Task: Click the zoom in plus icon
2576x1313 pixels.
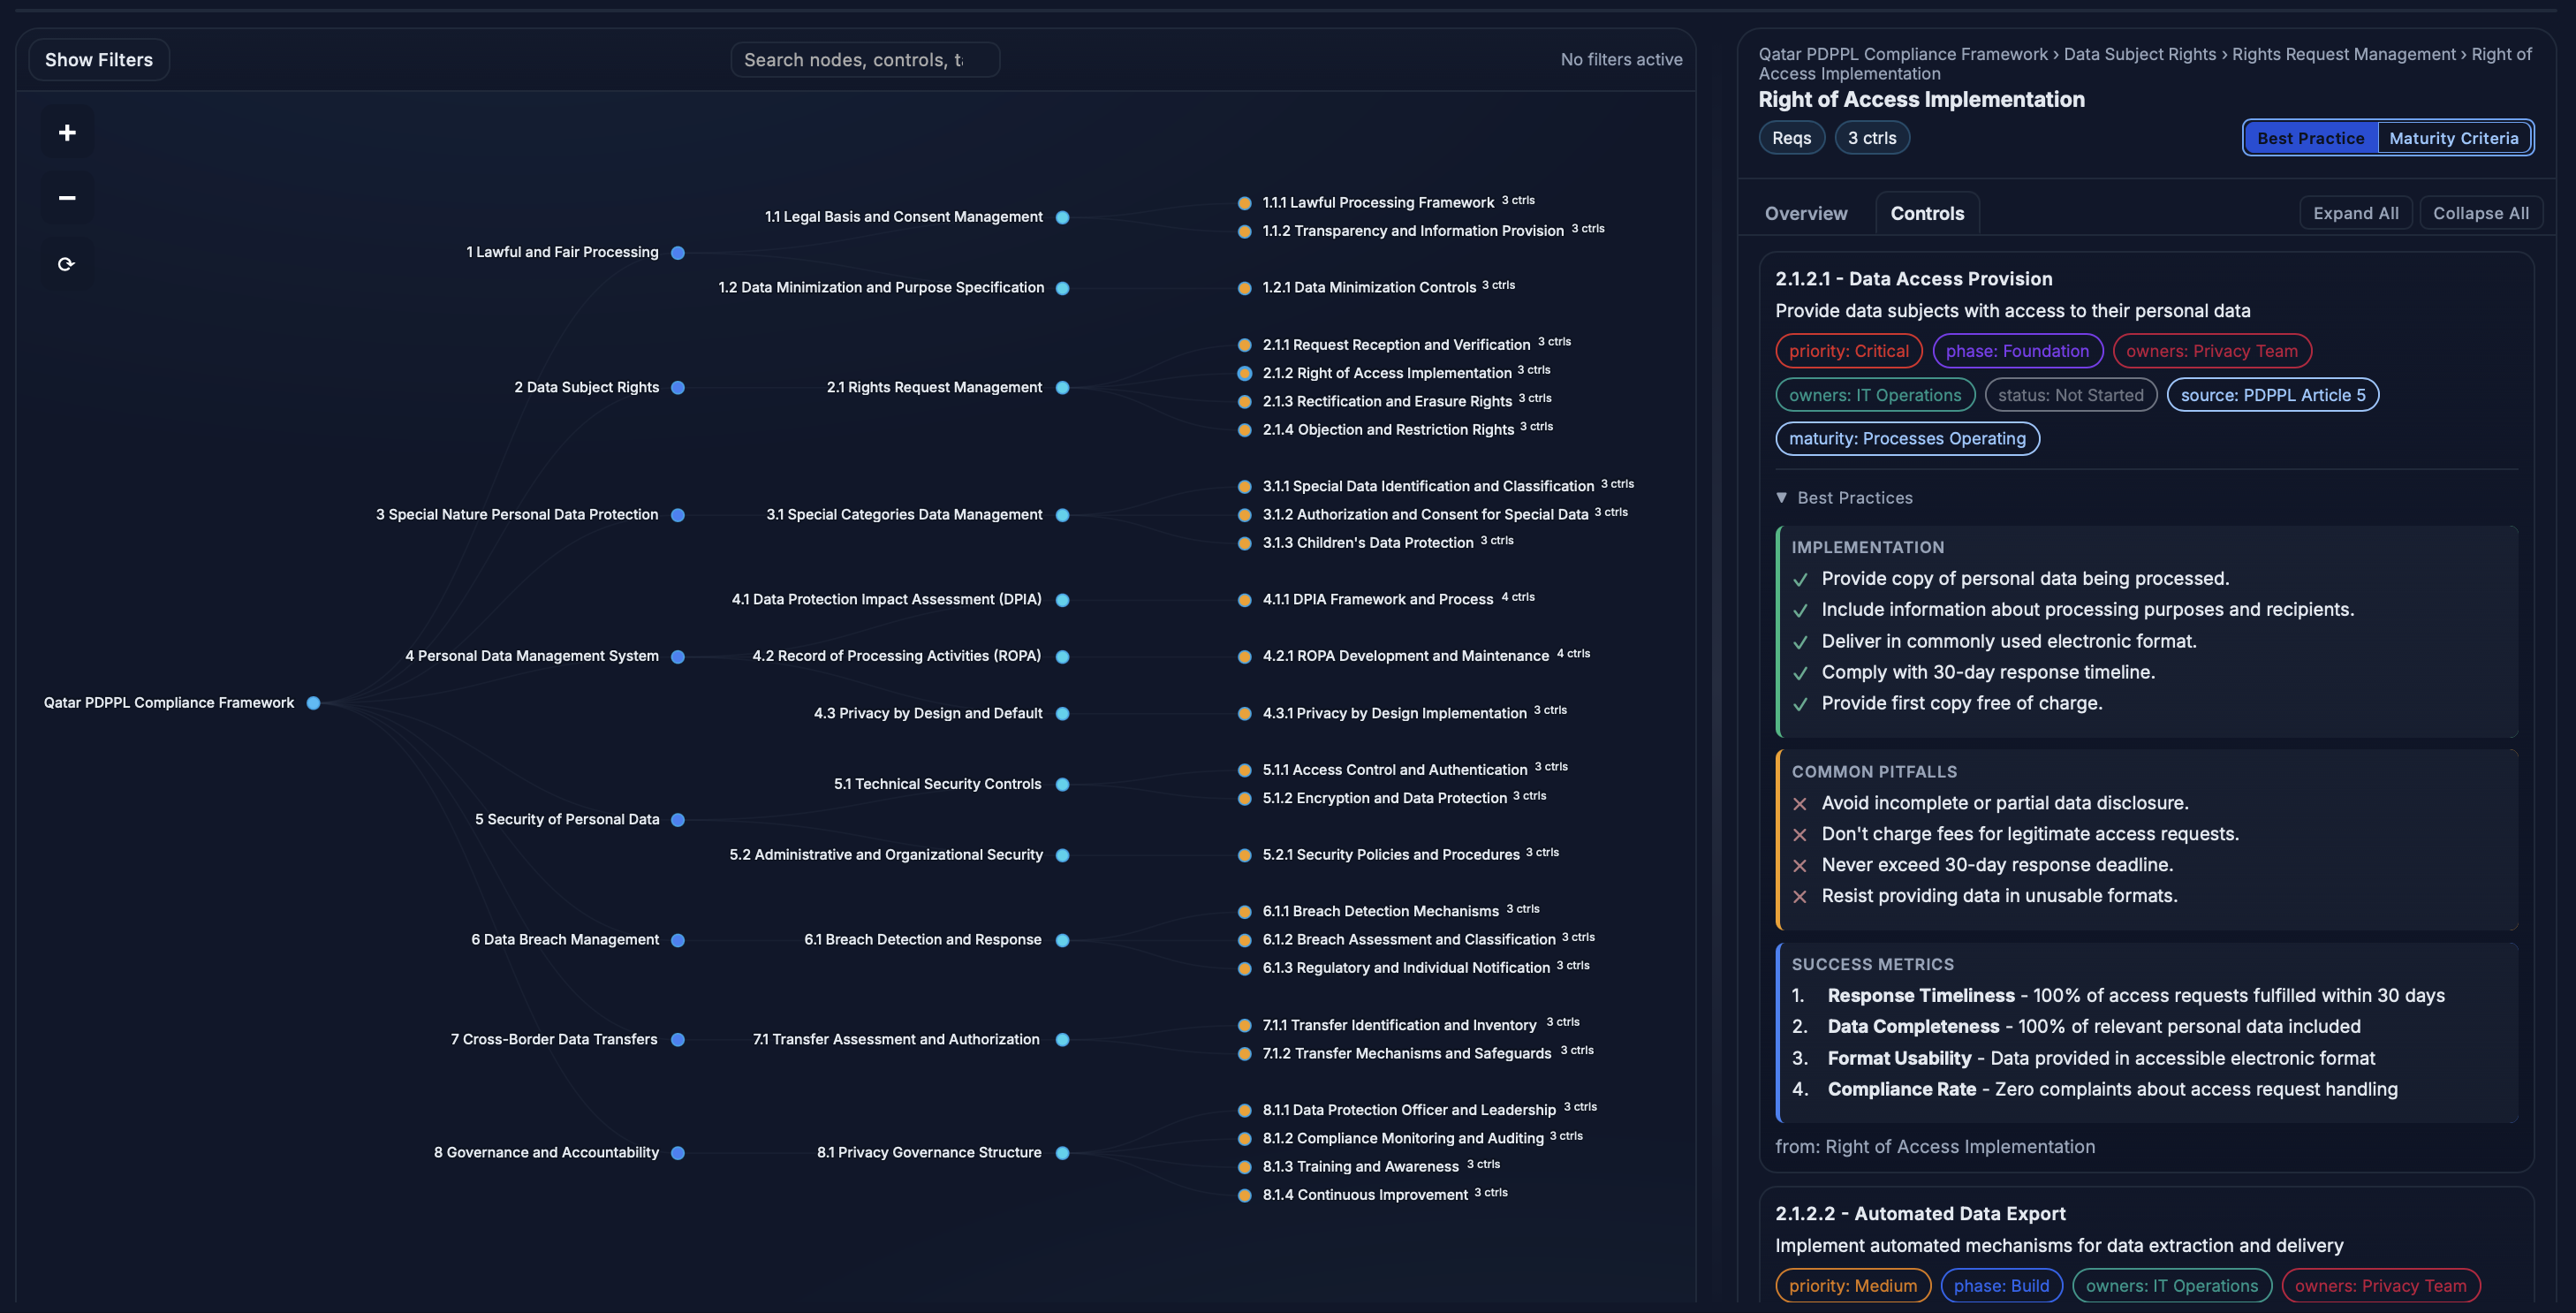Action: [x=67, y=133]
